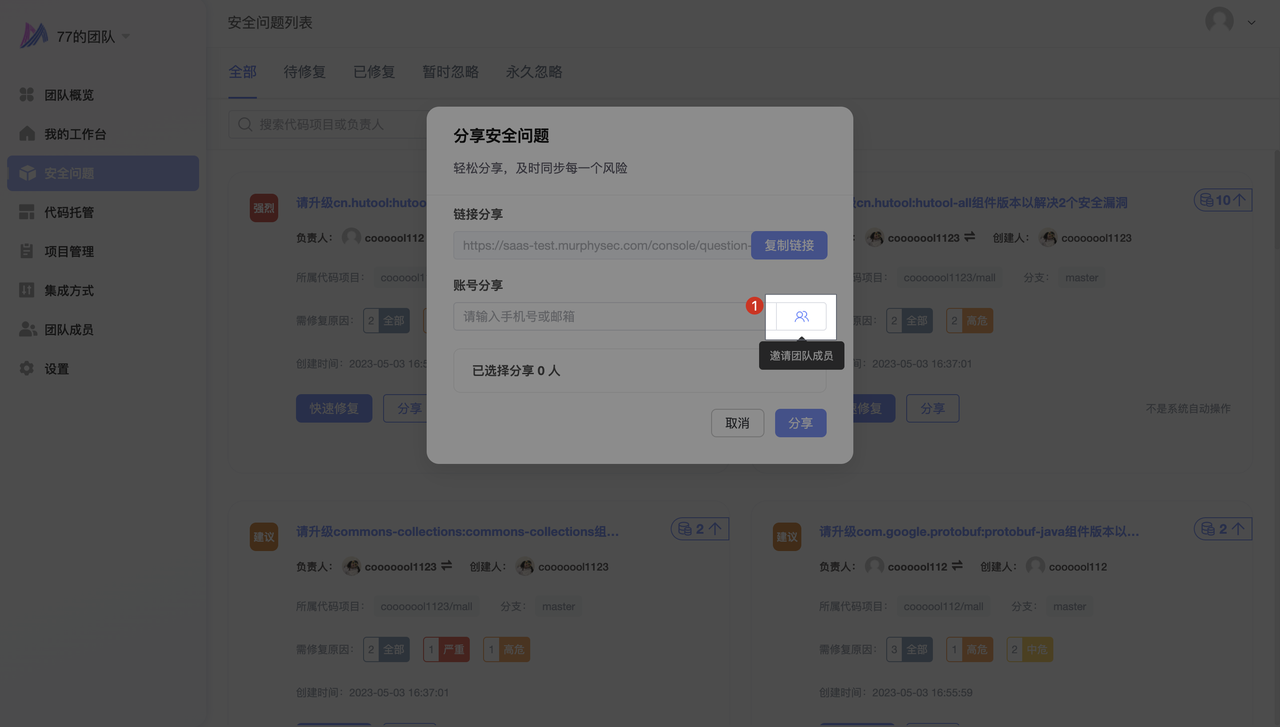Click the user avatar at top right
This screenshot has width=1280, height=727.
coord(1219,21)
